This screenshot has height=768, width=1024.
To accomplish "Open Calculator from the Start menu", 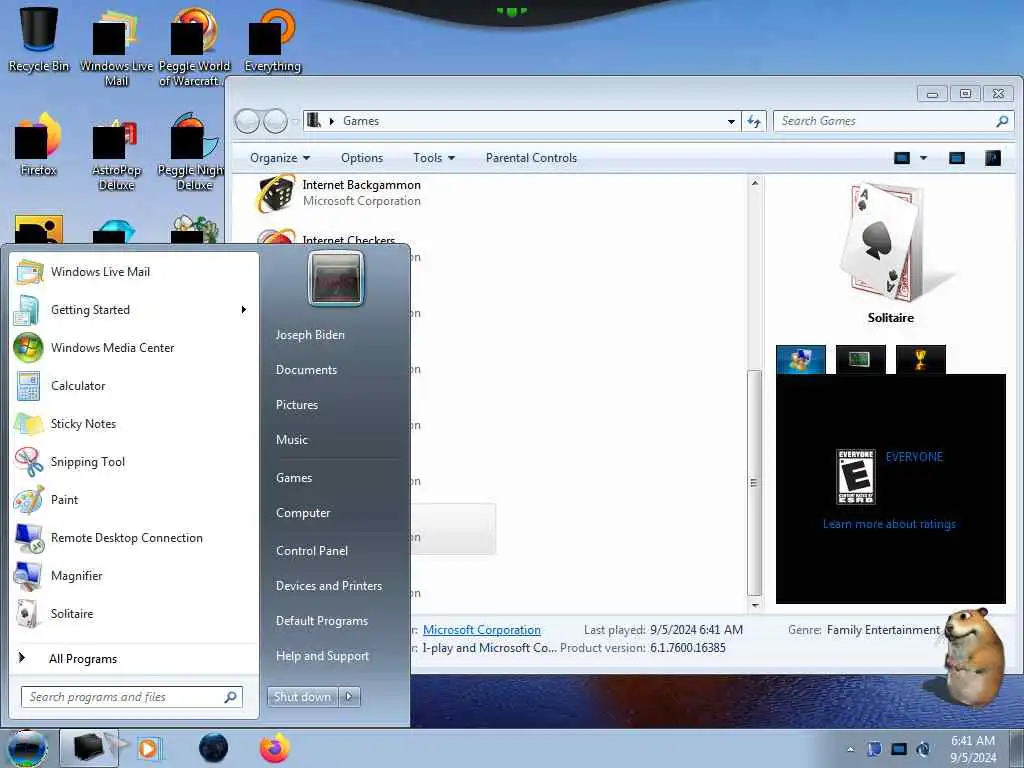I will [x=135, y=385].
